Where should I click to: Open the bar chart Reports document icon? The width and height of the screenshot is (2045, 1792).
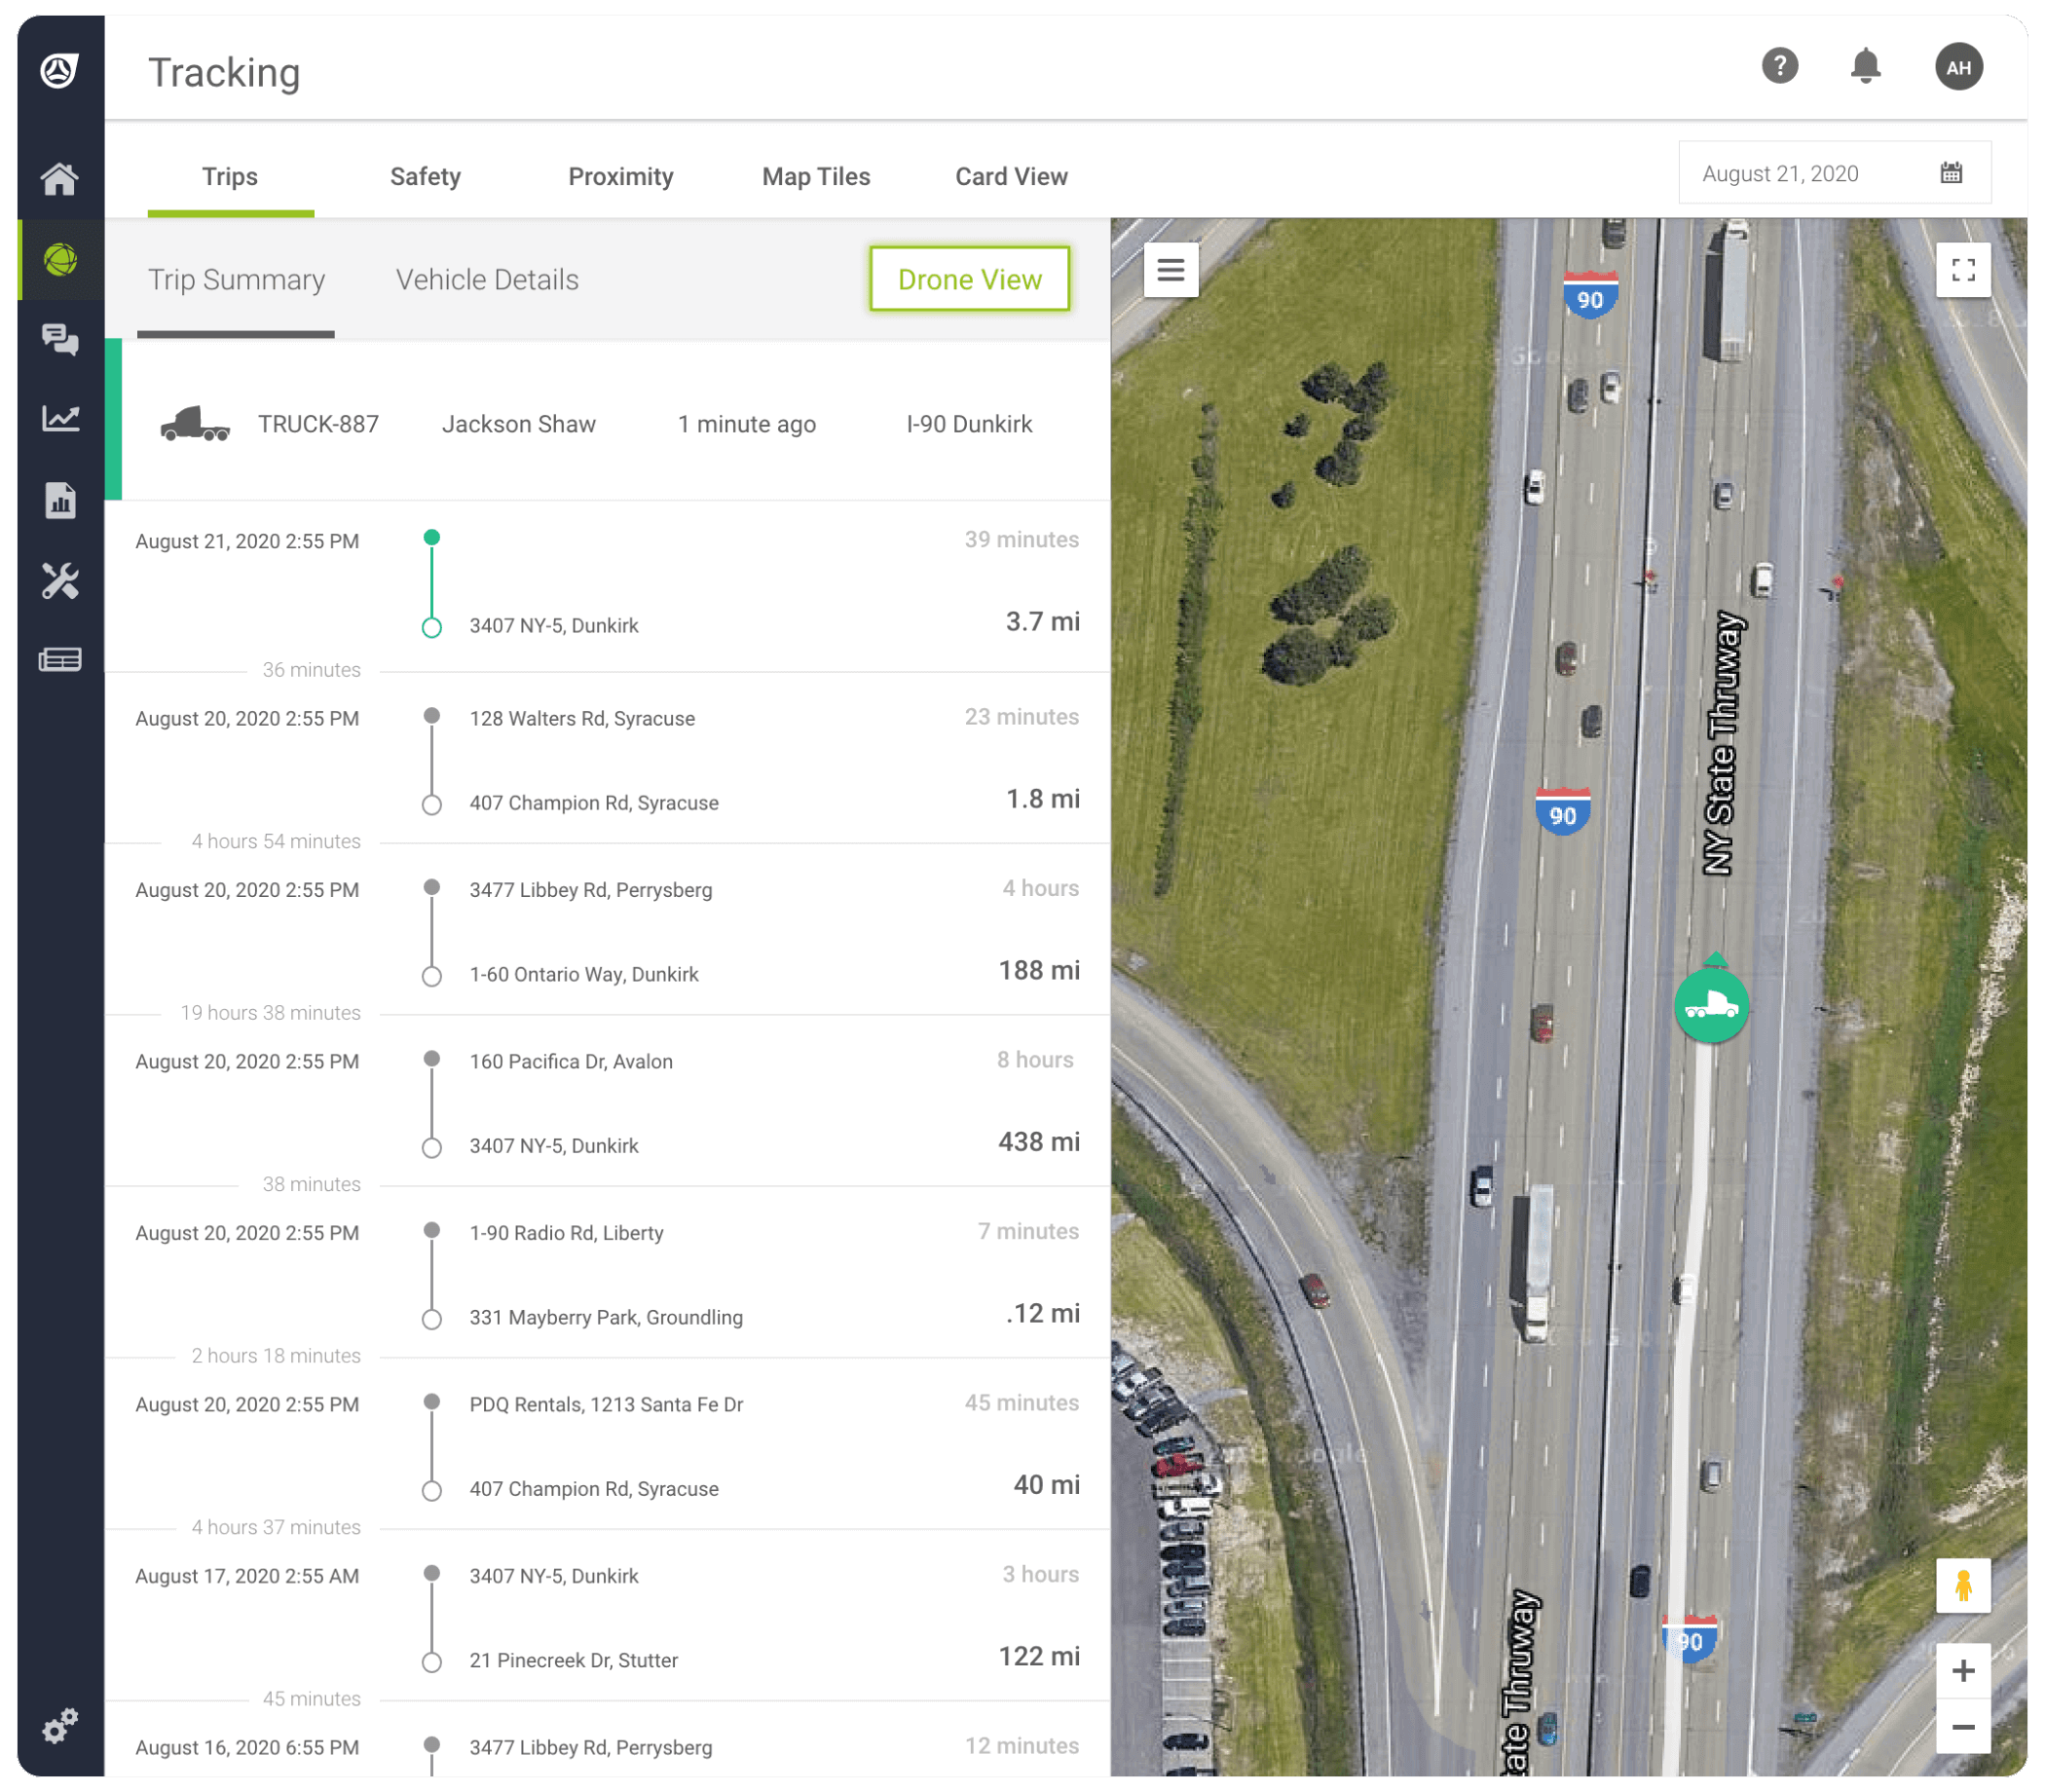point(61,500)
